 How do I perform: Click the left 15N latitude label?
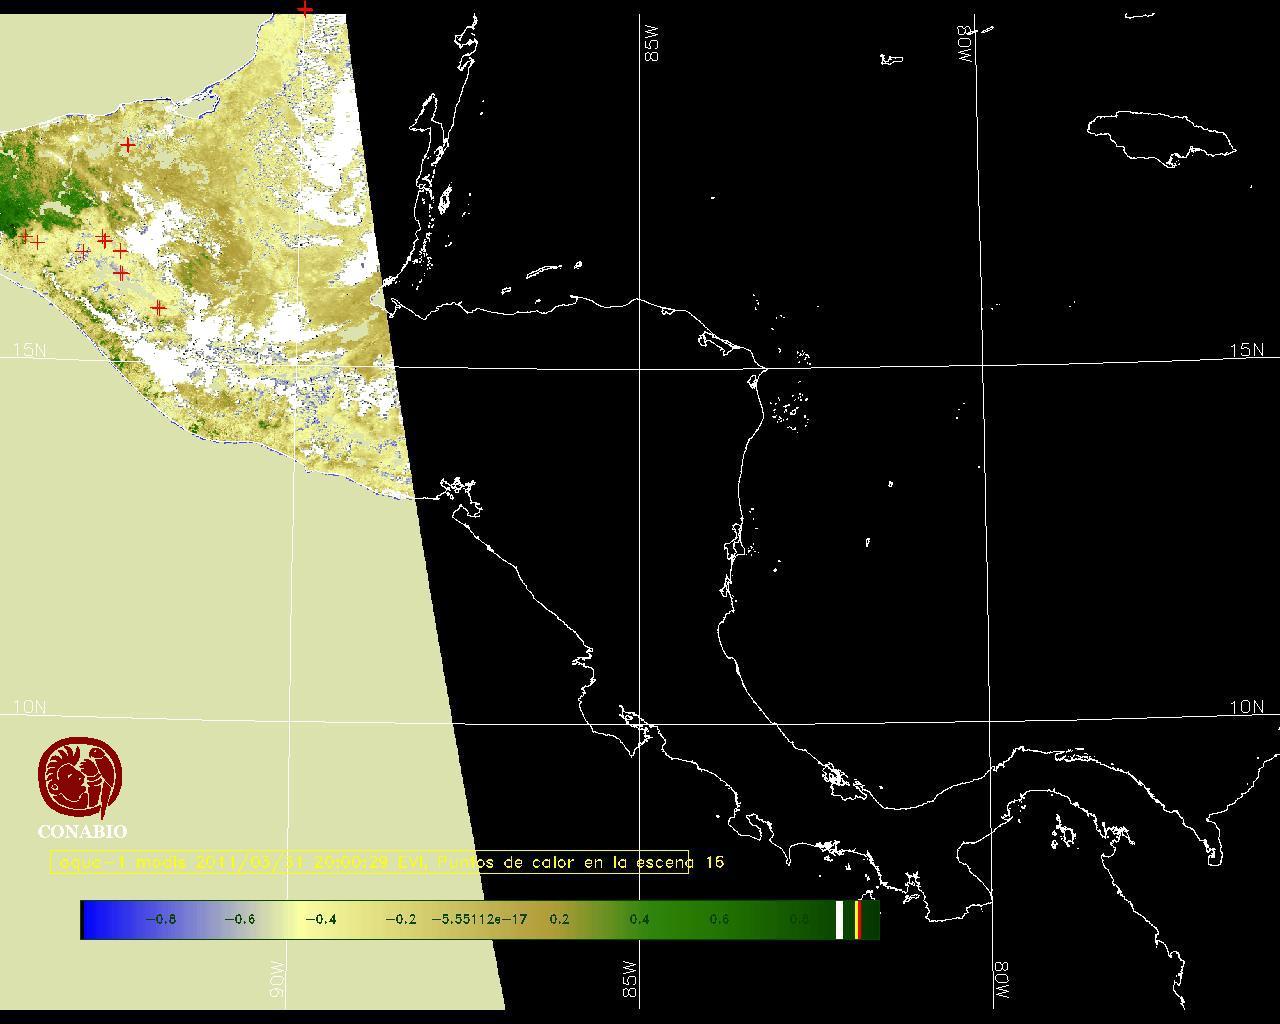pyautogui.click(x=29, y=351)
